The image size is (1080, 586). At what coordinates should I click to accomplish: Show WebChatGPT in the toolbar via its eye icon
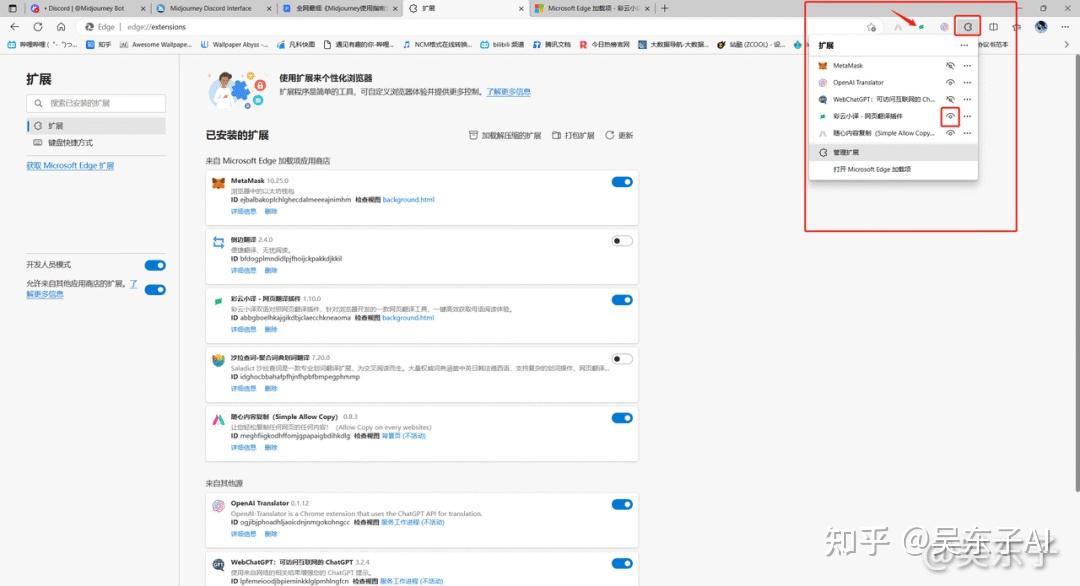coord(950,99)
